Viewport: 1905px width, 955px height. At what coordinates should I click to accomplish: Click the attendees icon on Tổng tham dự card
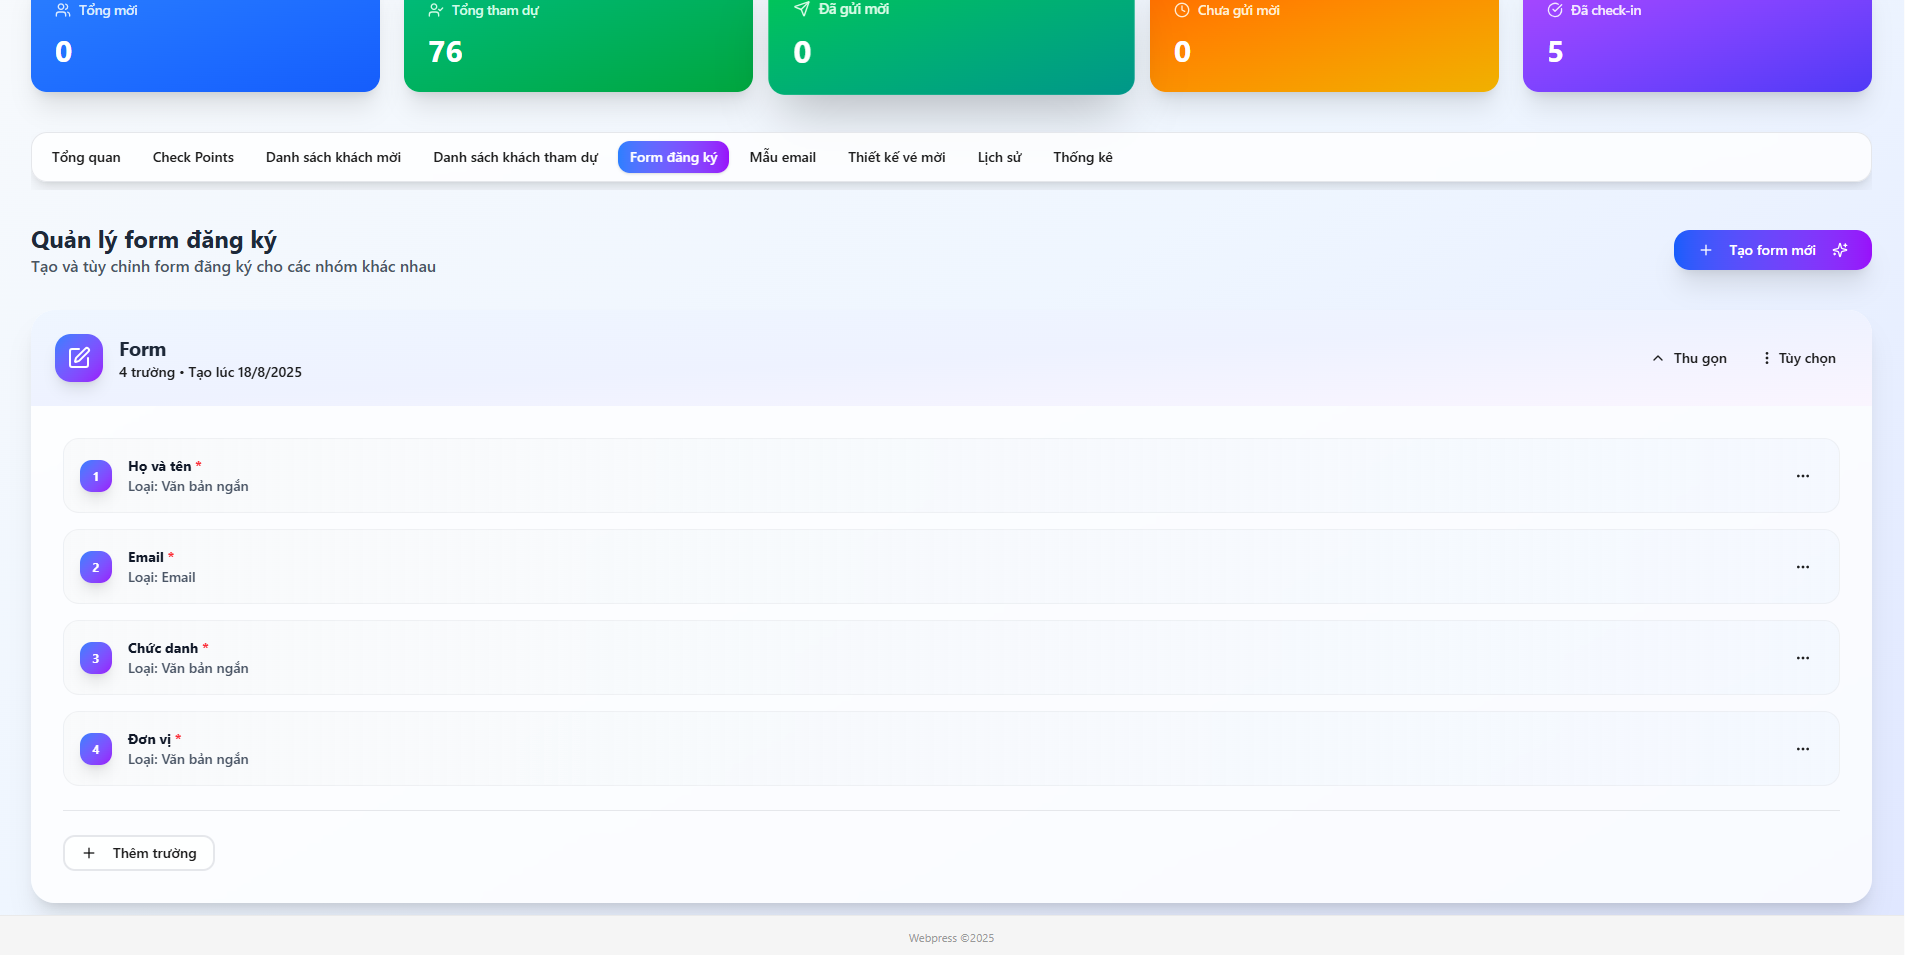coord(435,10)
